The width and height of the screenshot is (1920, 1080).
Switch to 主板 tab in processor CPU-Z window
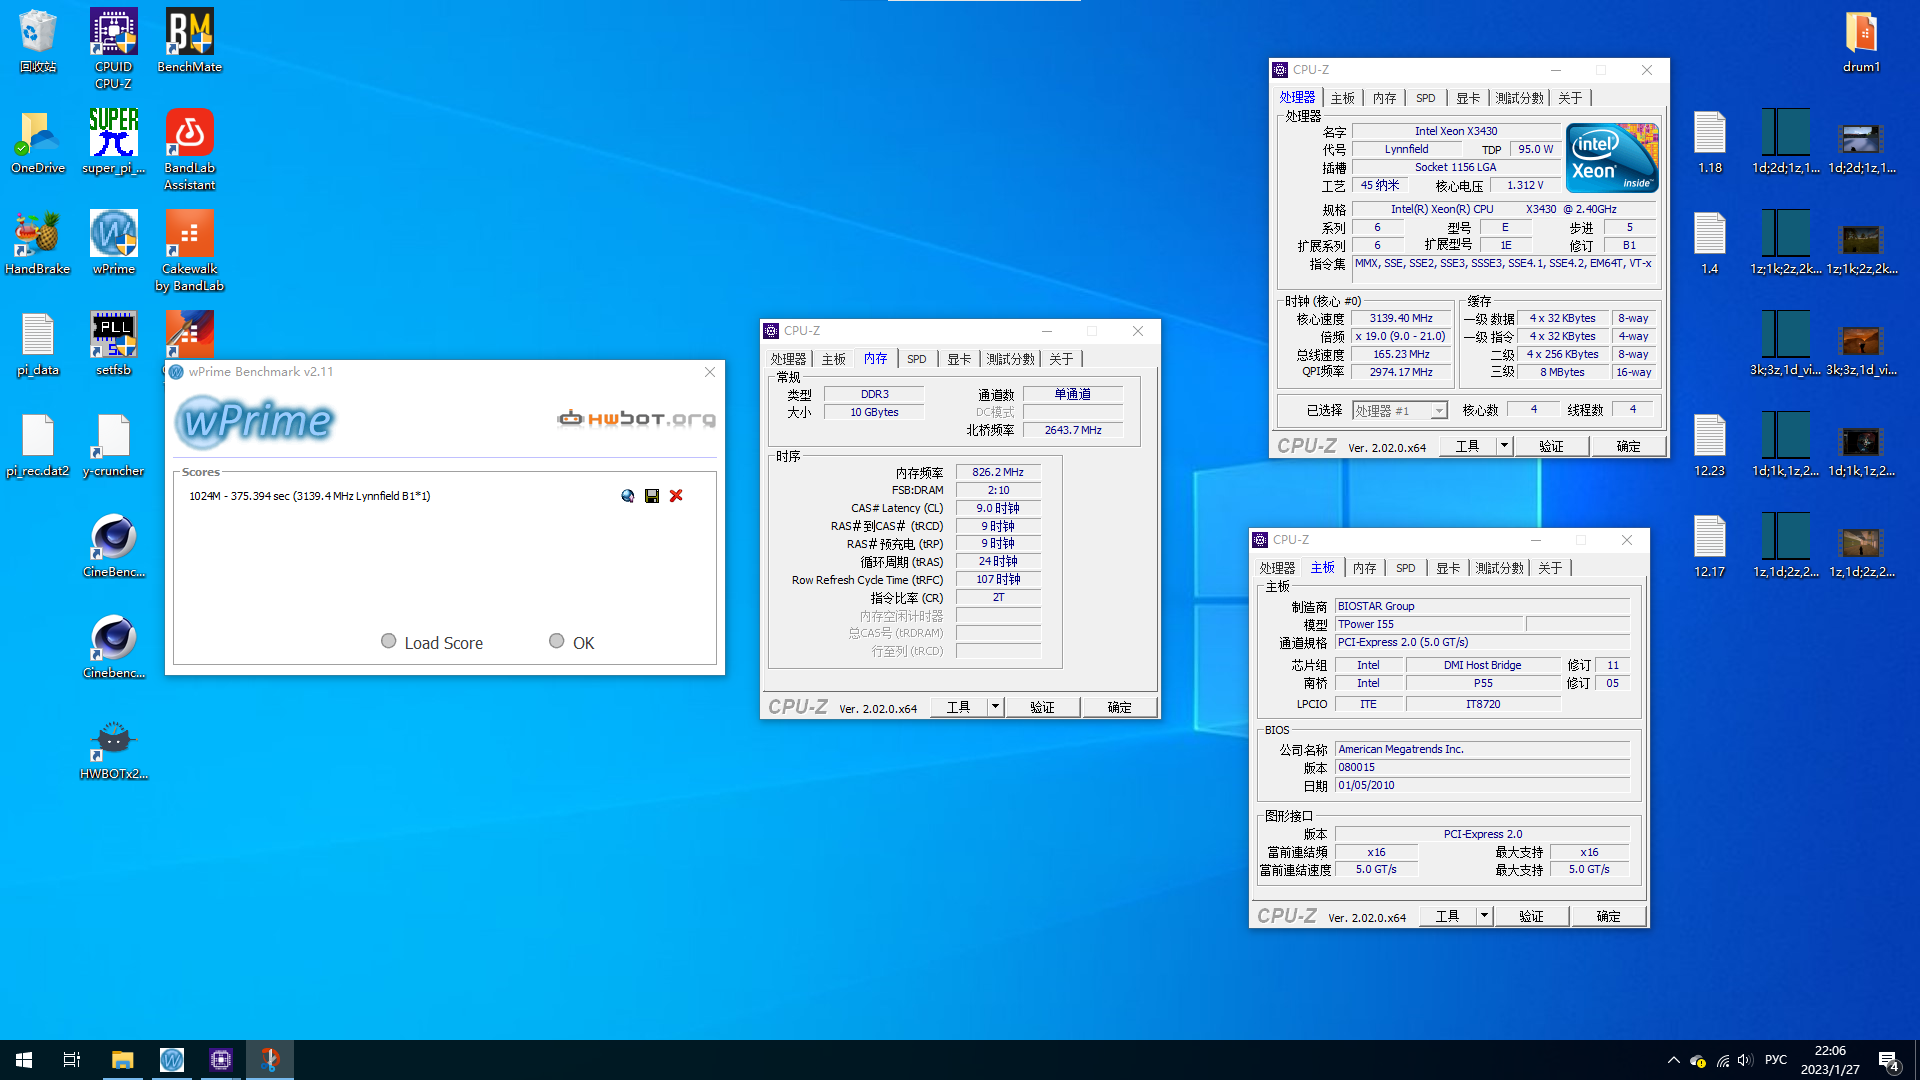tap(1342, 98)
